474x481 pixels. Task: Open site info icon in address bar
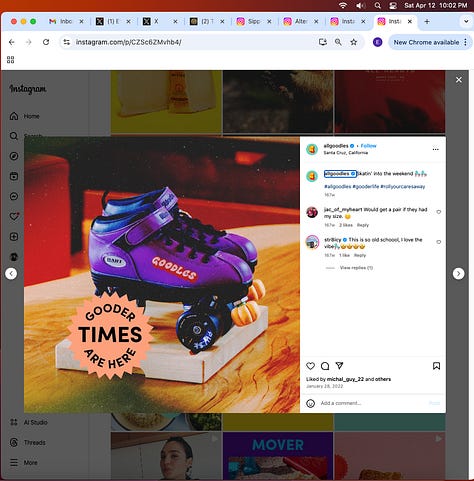pos(67,42)
